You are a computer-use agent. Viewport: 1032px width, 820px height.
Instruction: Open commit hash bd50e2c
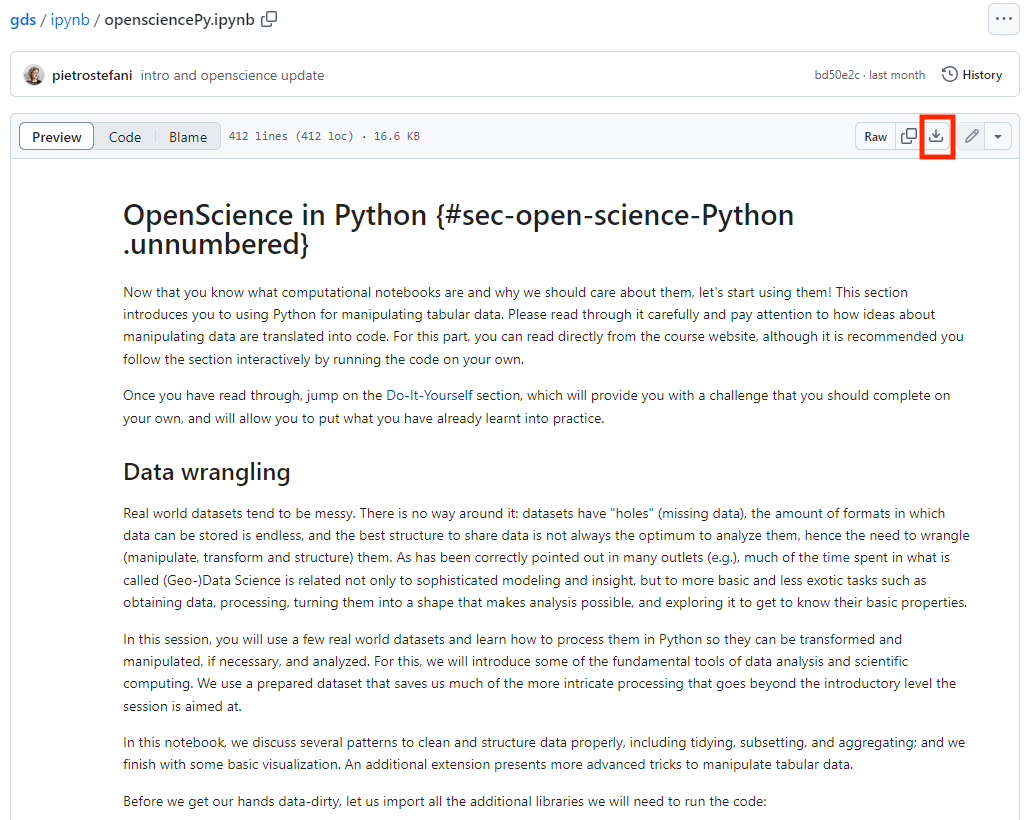click(838, 75)
